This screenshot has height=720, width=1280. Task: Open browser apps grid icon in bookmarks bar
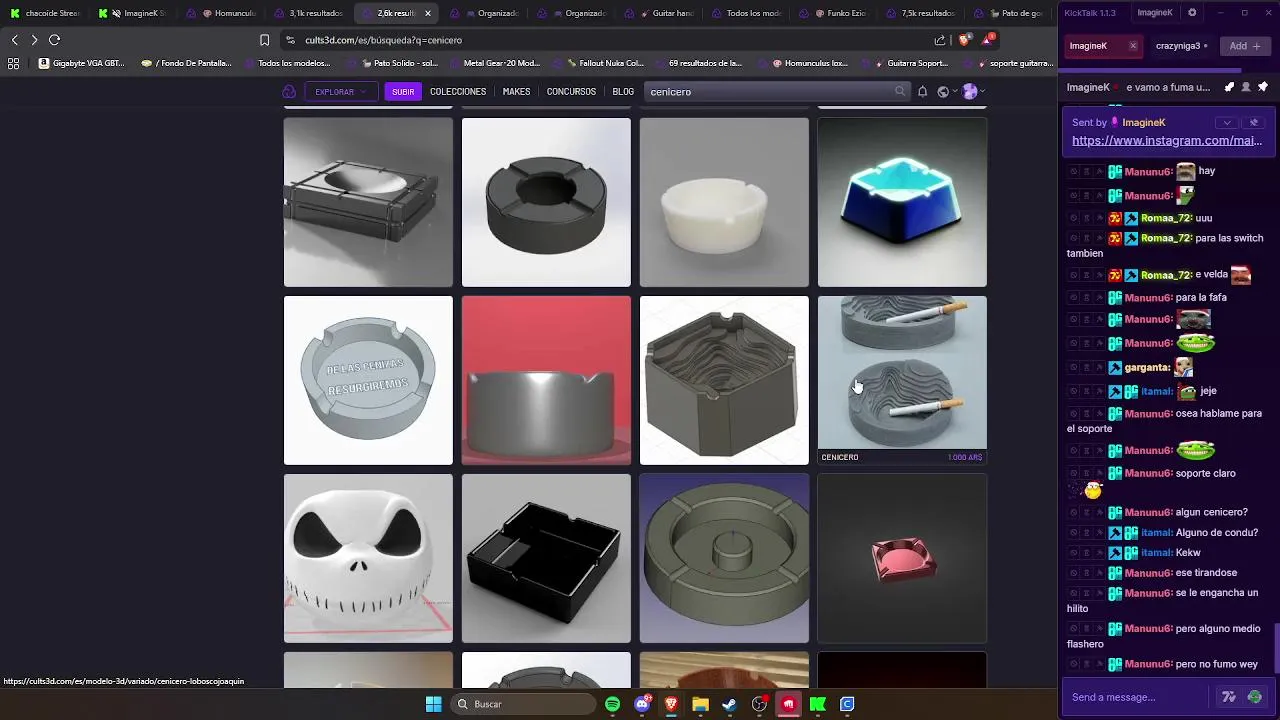(x=13, y=63)
